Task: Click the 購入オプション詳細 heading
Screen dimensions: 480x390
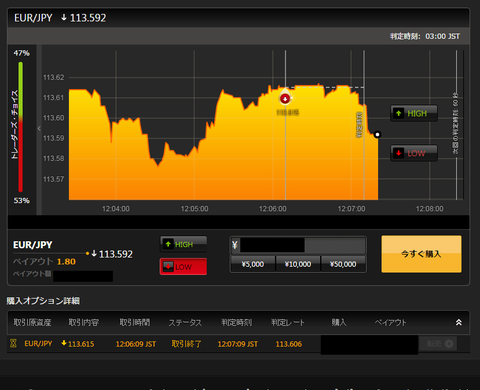Action: (x=43, y=301)
